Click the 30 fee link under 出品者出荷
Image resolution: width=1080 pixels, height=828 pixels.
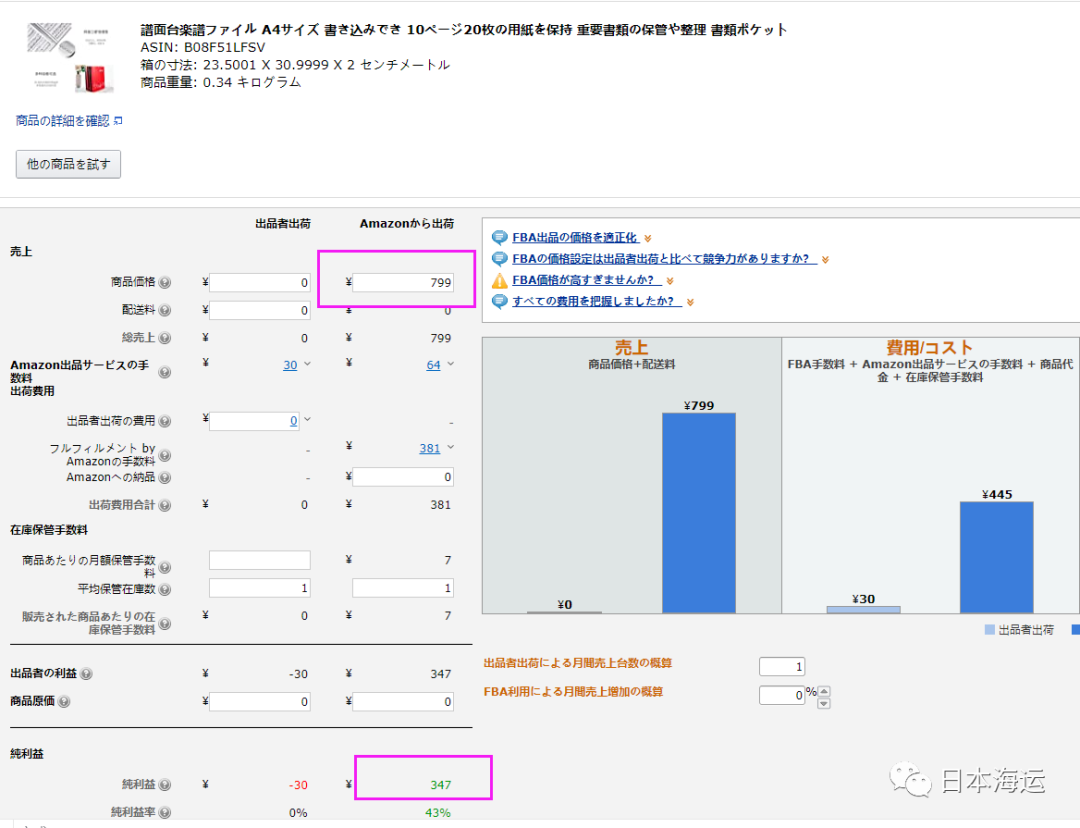pyautogui.click(x=290, y=365)
